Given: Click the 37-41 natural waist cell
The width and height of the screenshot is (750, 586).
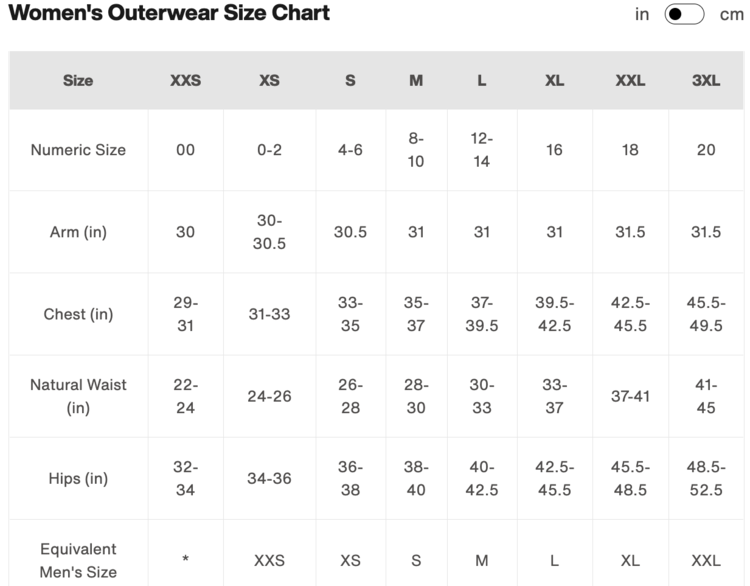Looking at the screenshot, I should coord(630,396).
